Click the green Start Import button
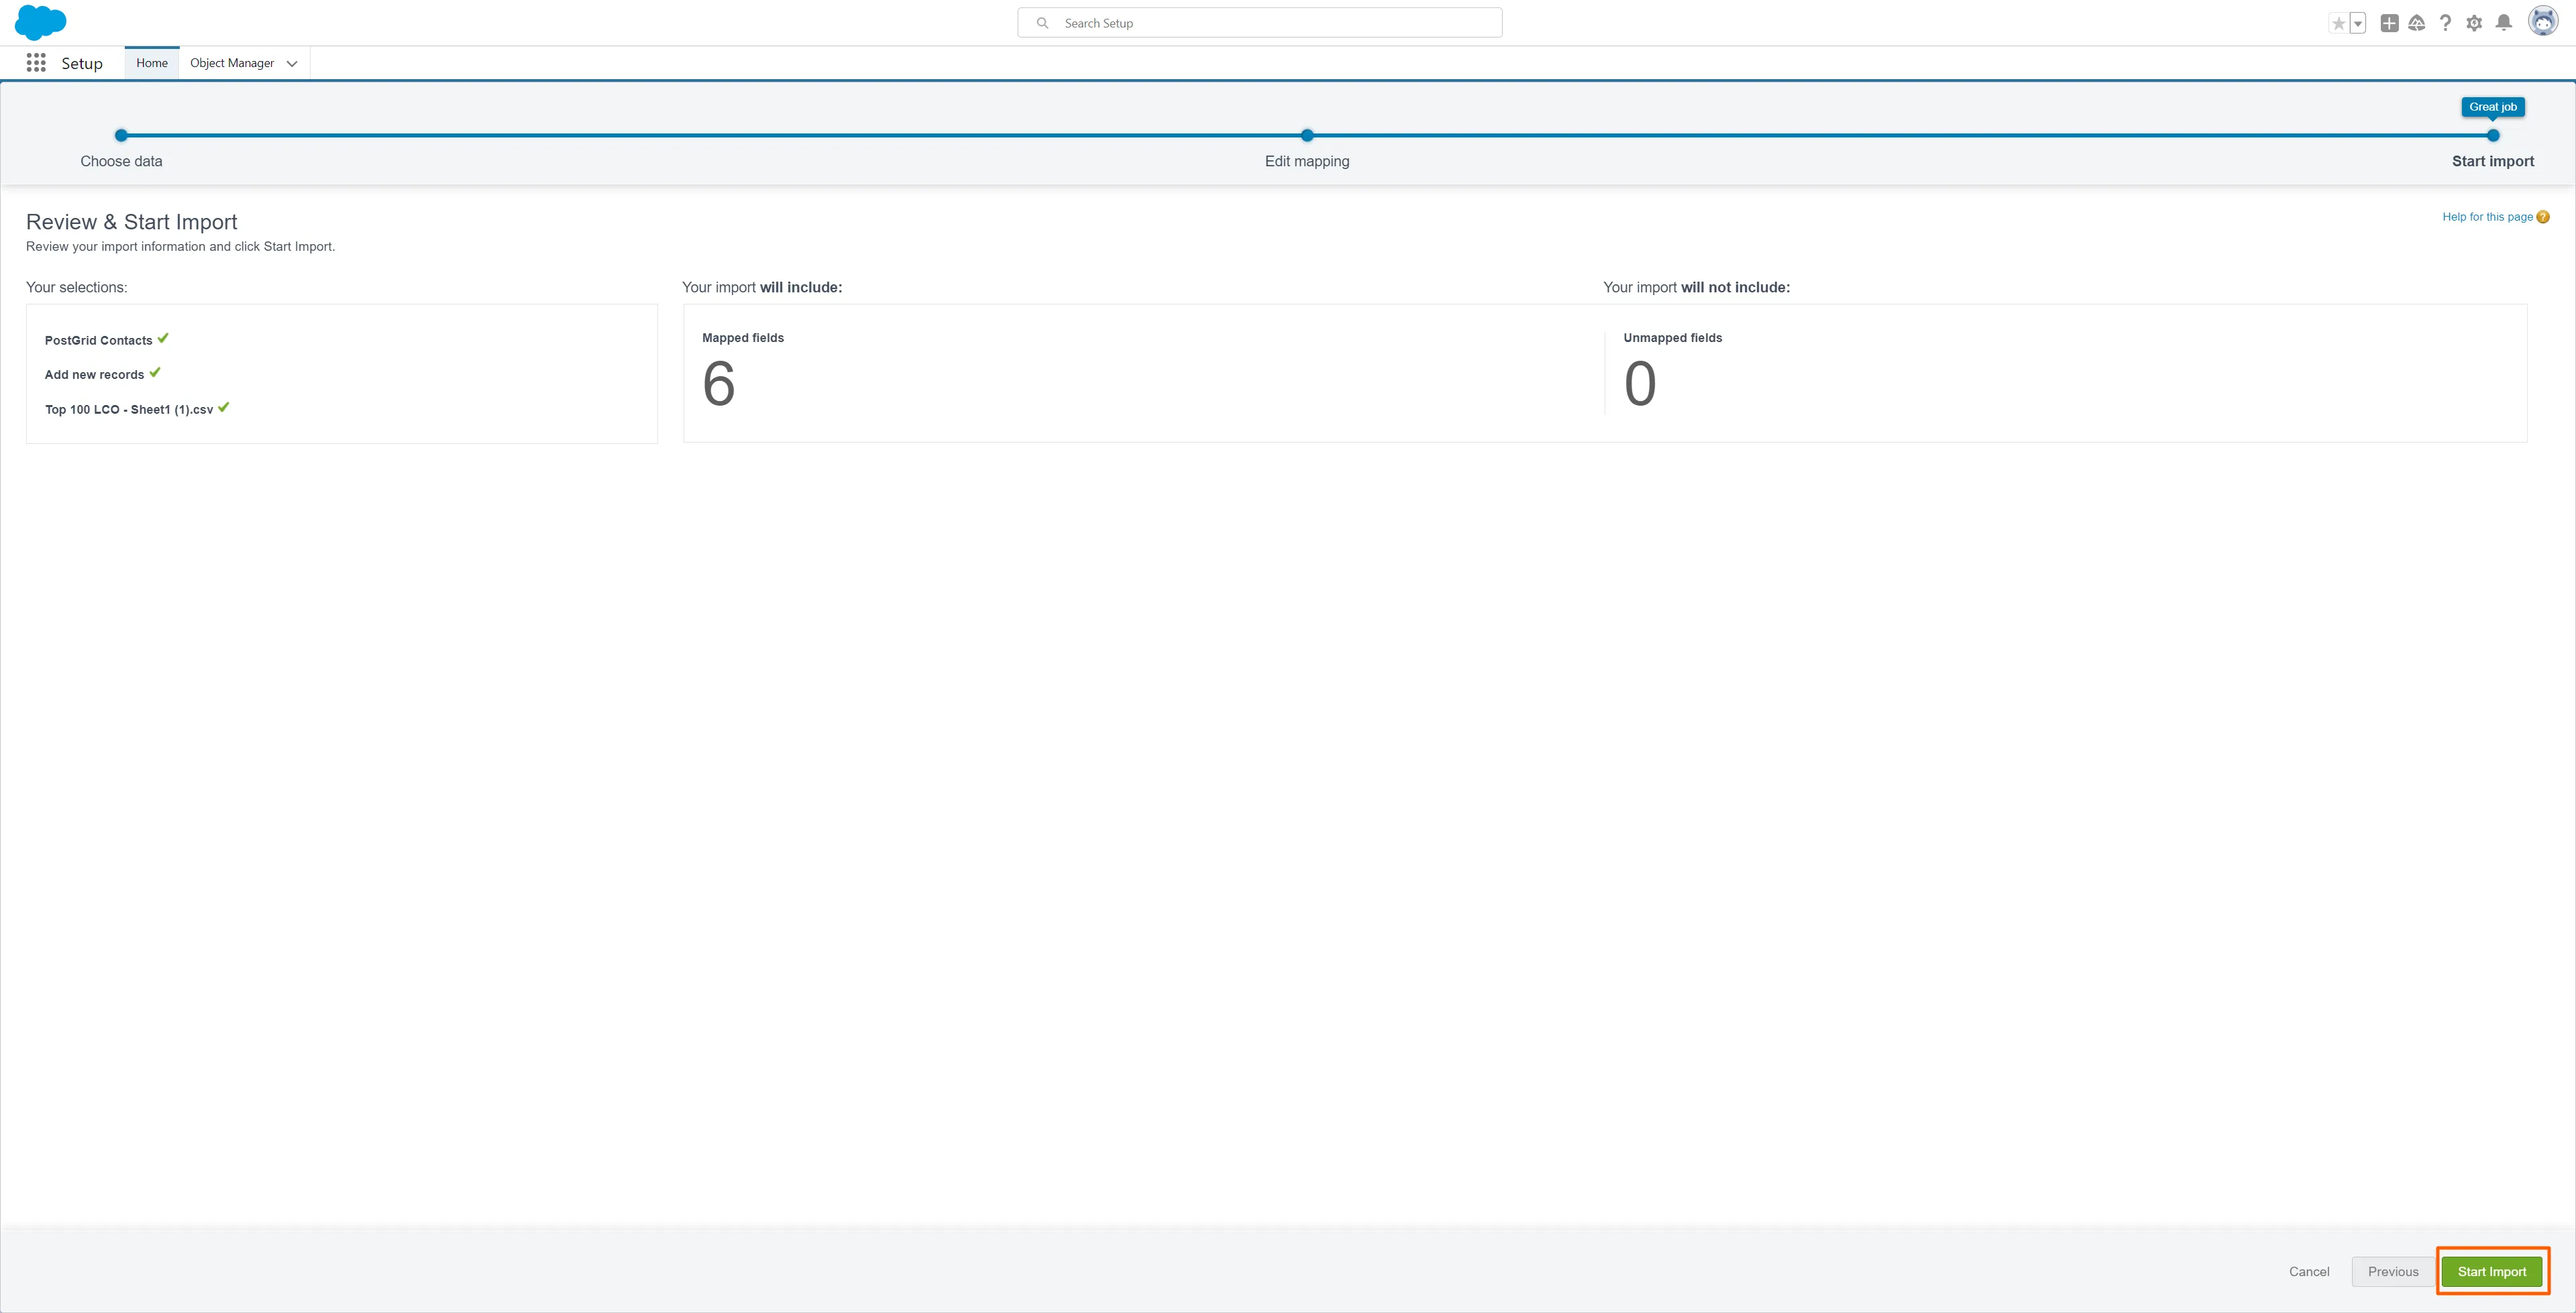2576x1313 pixels. coord(2492,1271)
